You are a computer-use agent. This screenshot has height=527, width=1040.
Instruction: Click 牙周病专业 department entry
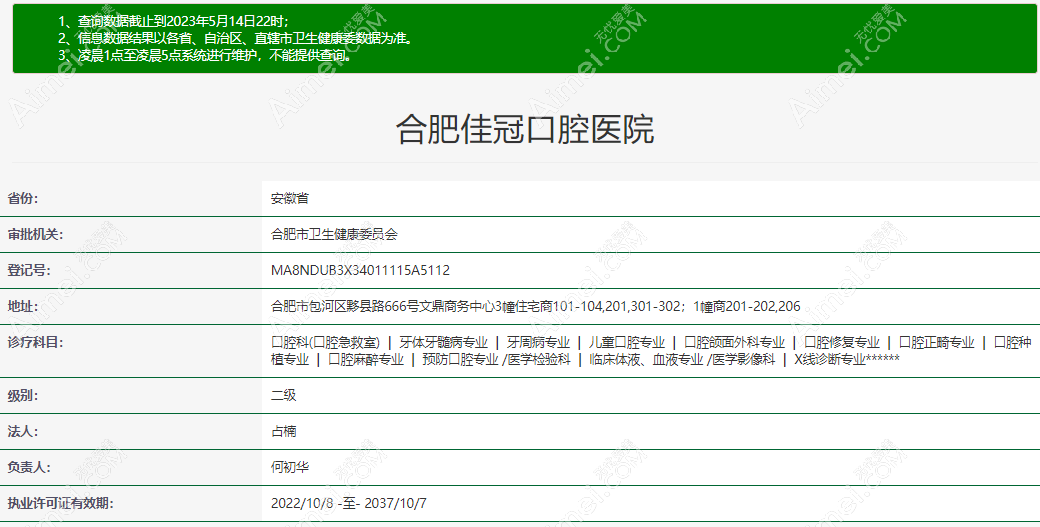(538, 342)
